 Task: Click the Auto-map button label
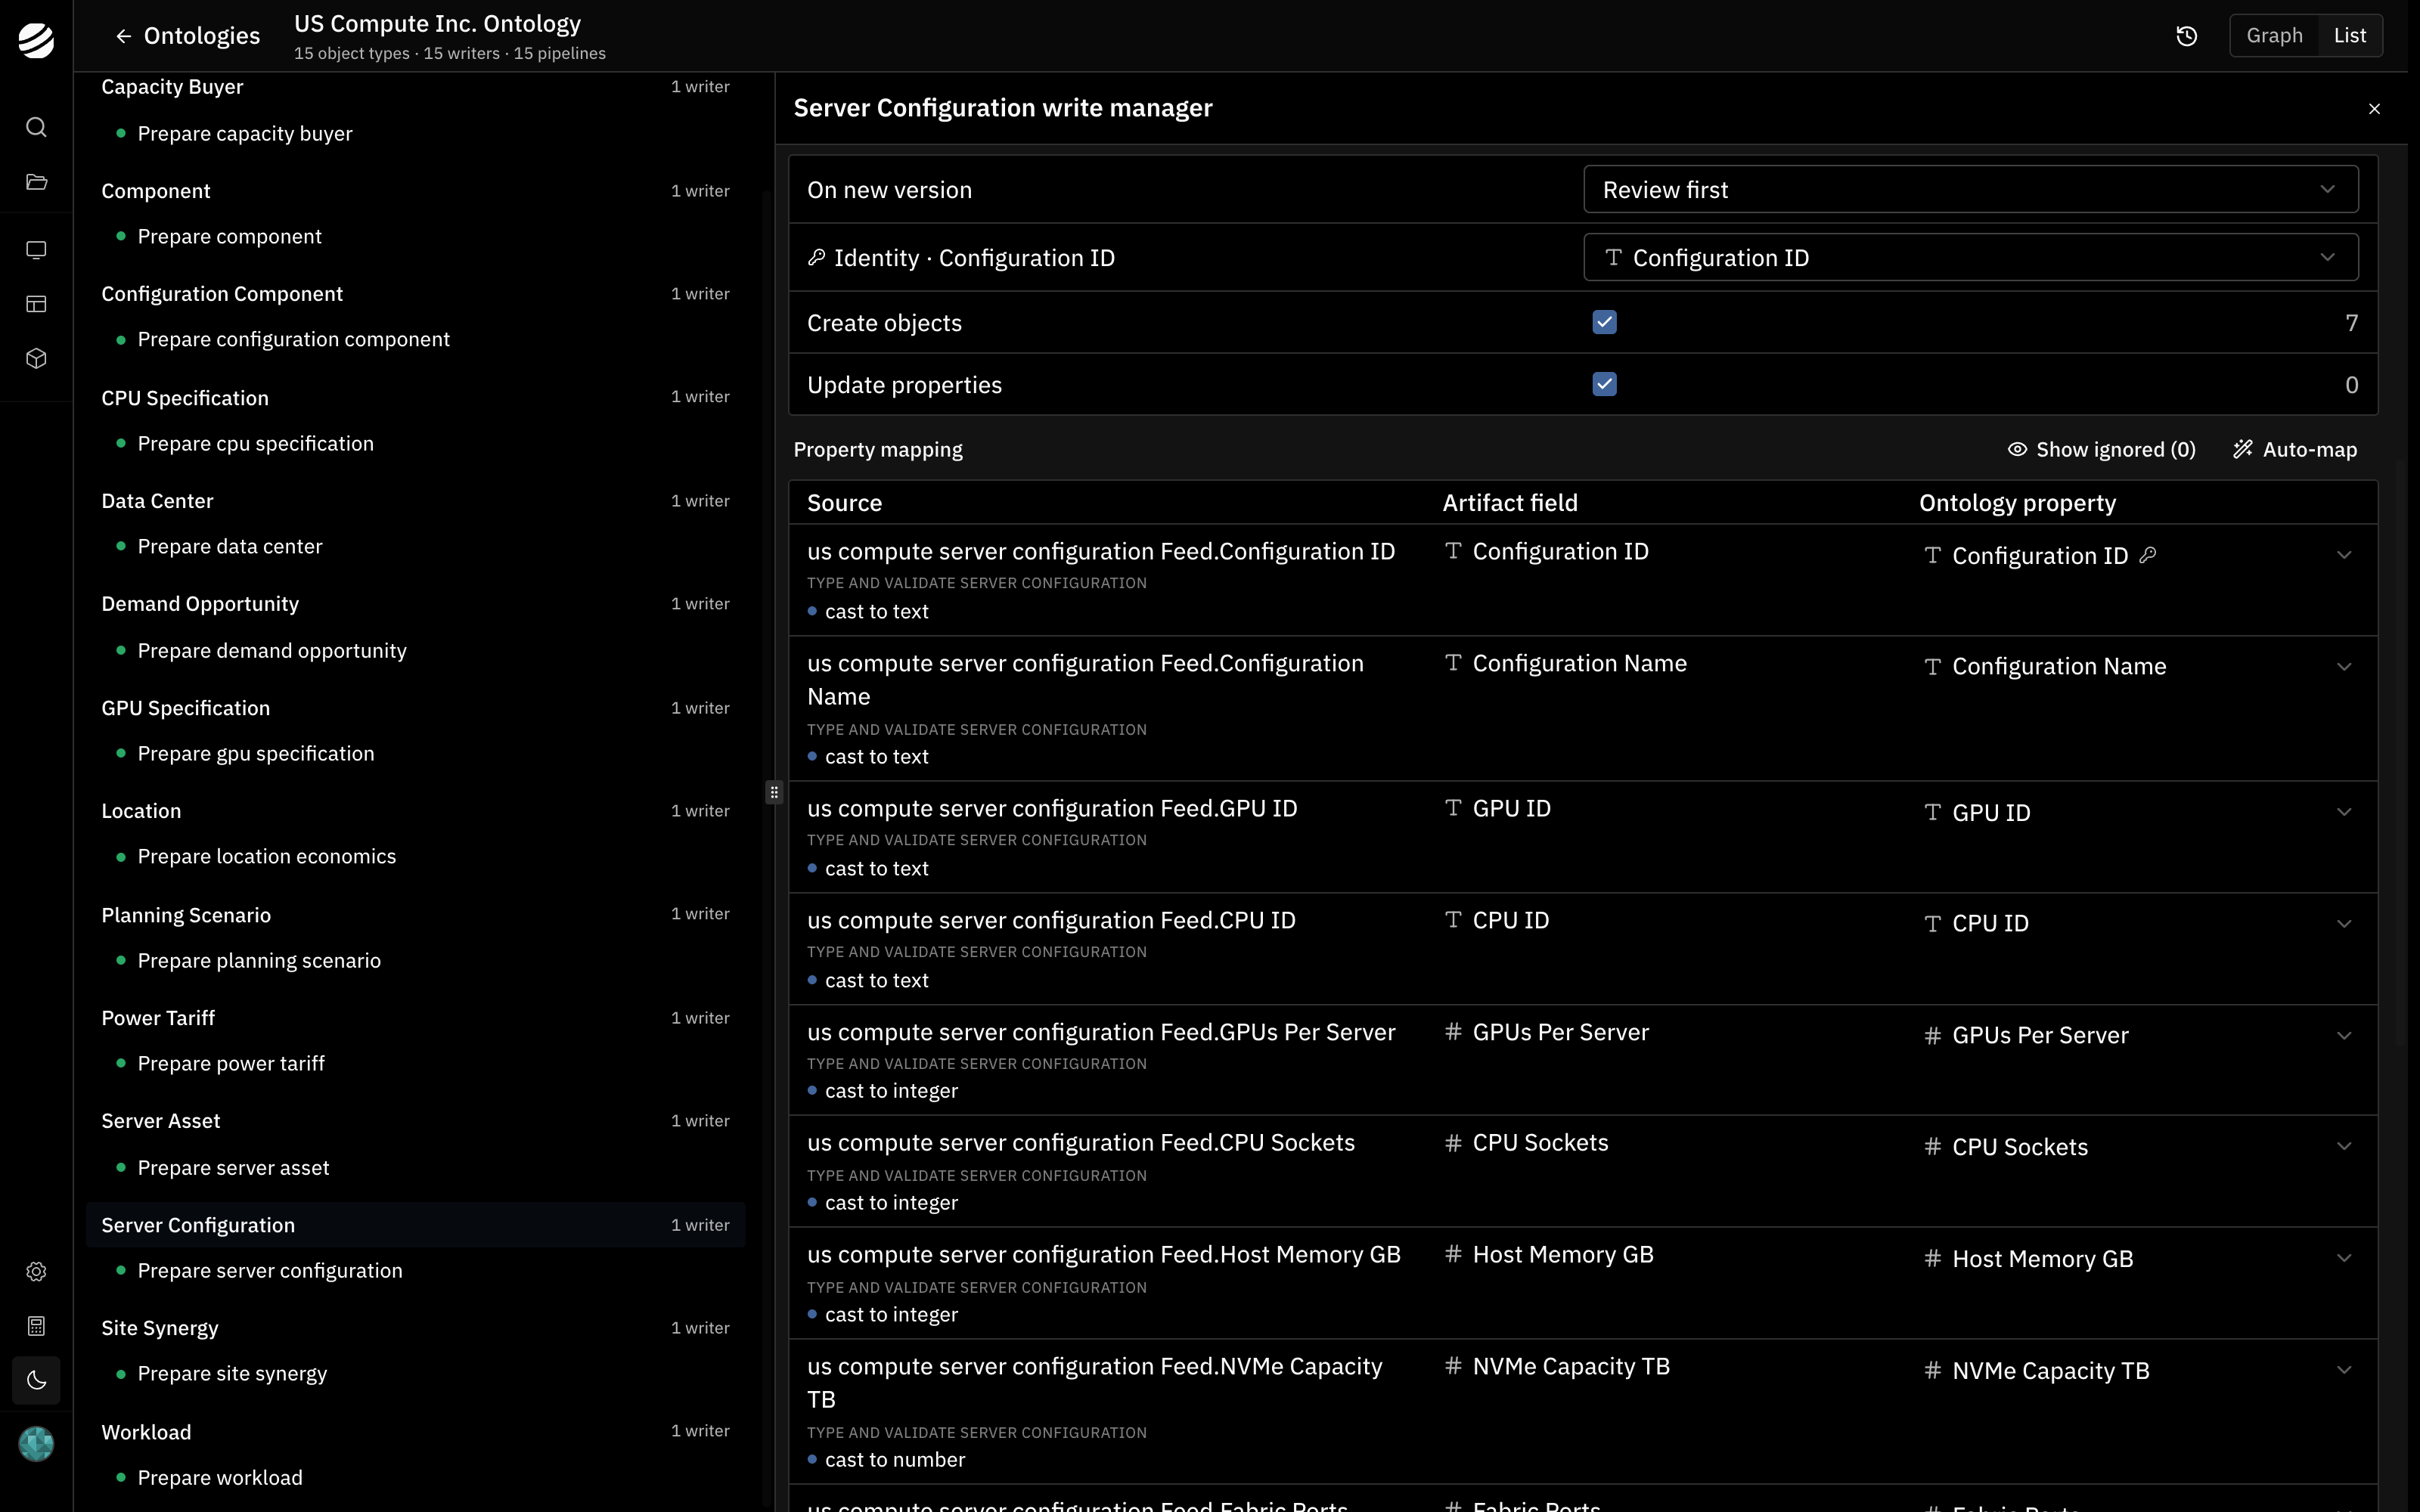[x=2309, y=450]
